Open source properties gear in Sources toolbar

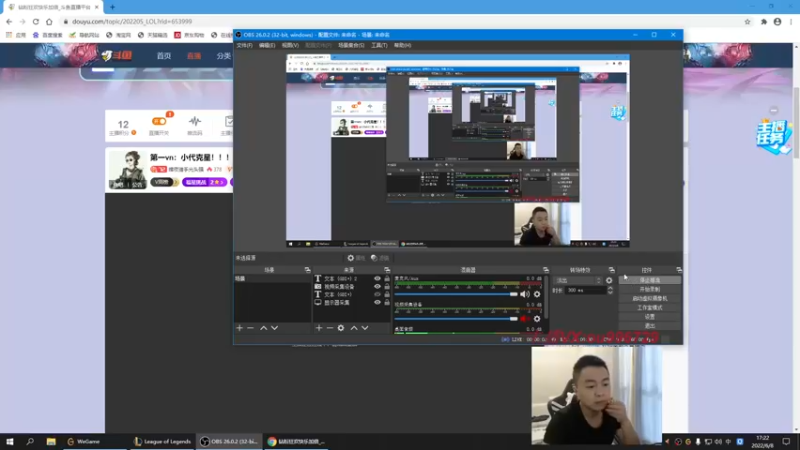pos(341,328)
